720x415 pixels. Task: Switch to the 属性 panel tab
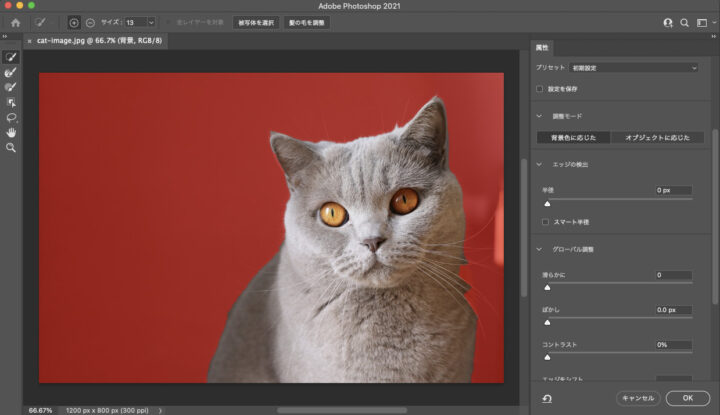[542, 48]
